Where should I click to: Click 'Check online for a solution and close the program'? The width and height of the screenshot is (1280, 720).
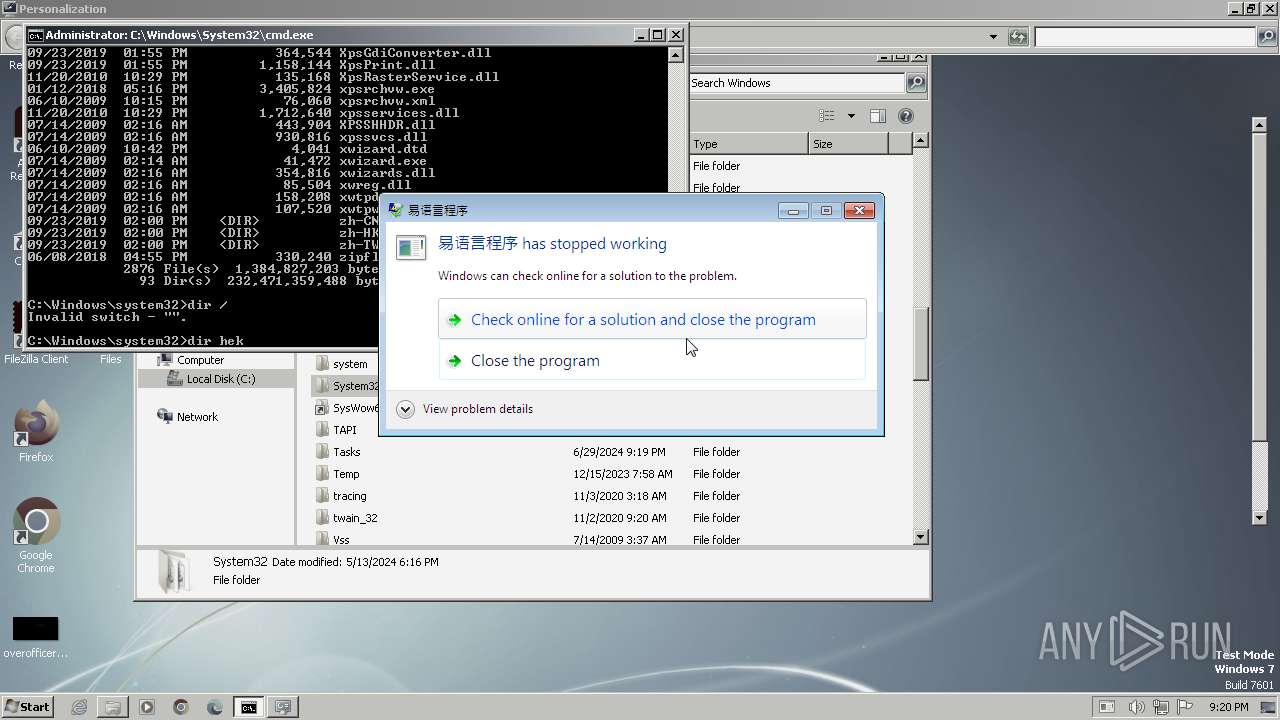(652, 320)
